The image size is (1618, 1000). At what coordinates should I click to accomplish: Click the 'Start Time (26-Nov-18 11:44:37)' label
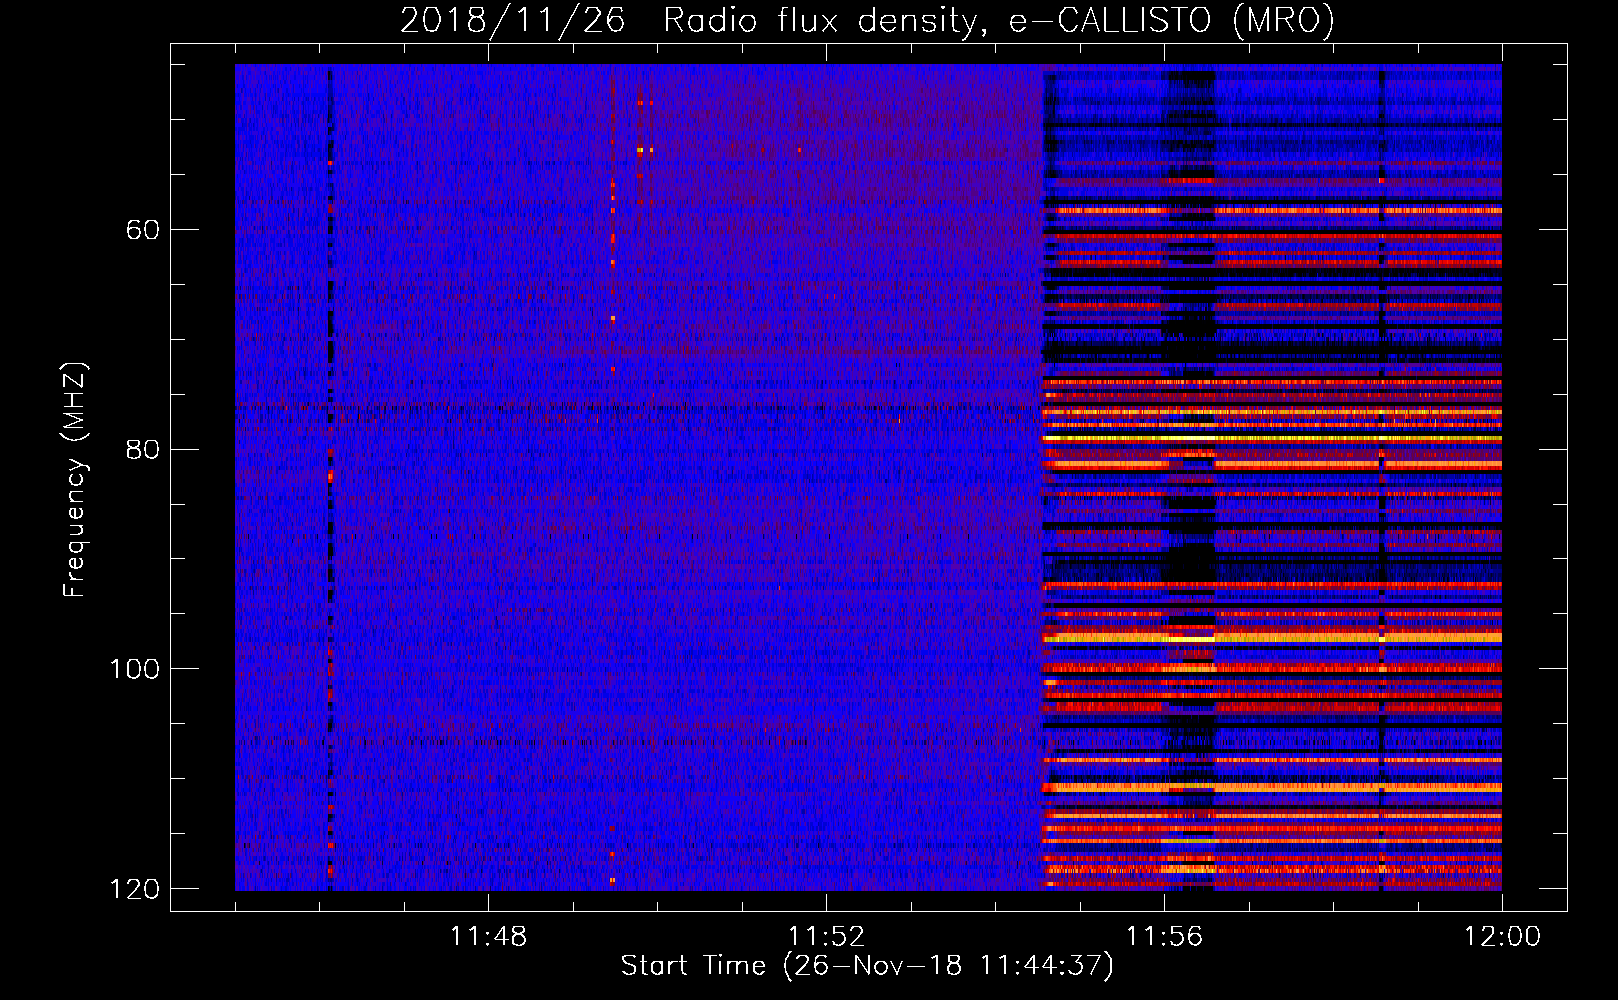click(x=867, y=966)
